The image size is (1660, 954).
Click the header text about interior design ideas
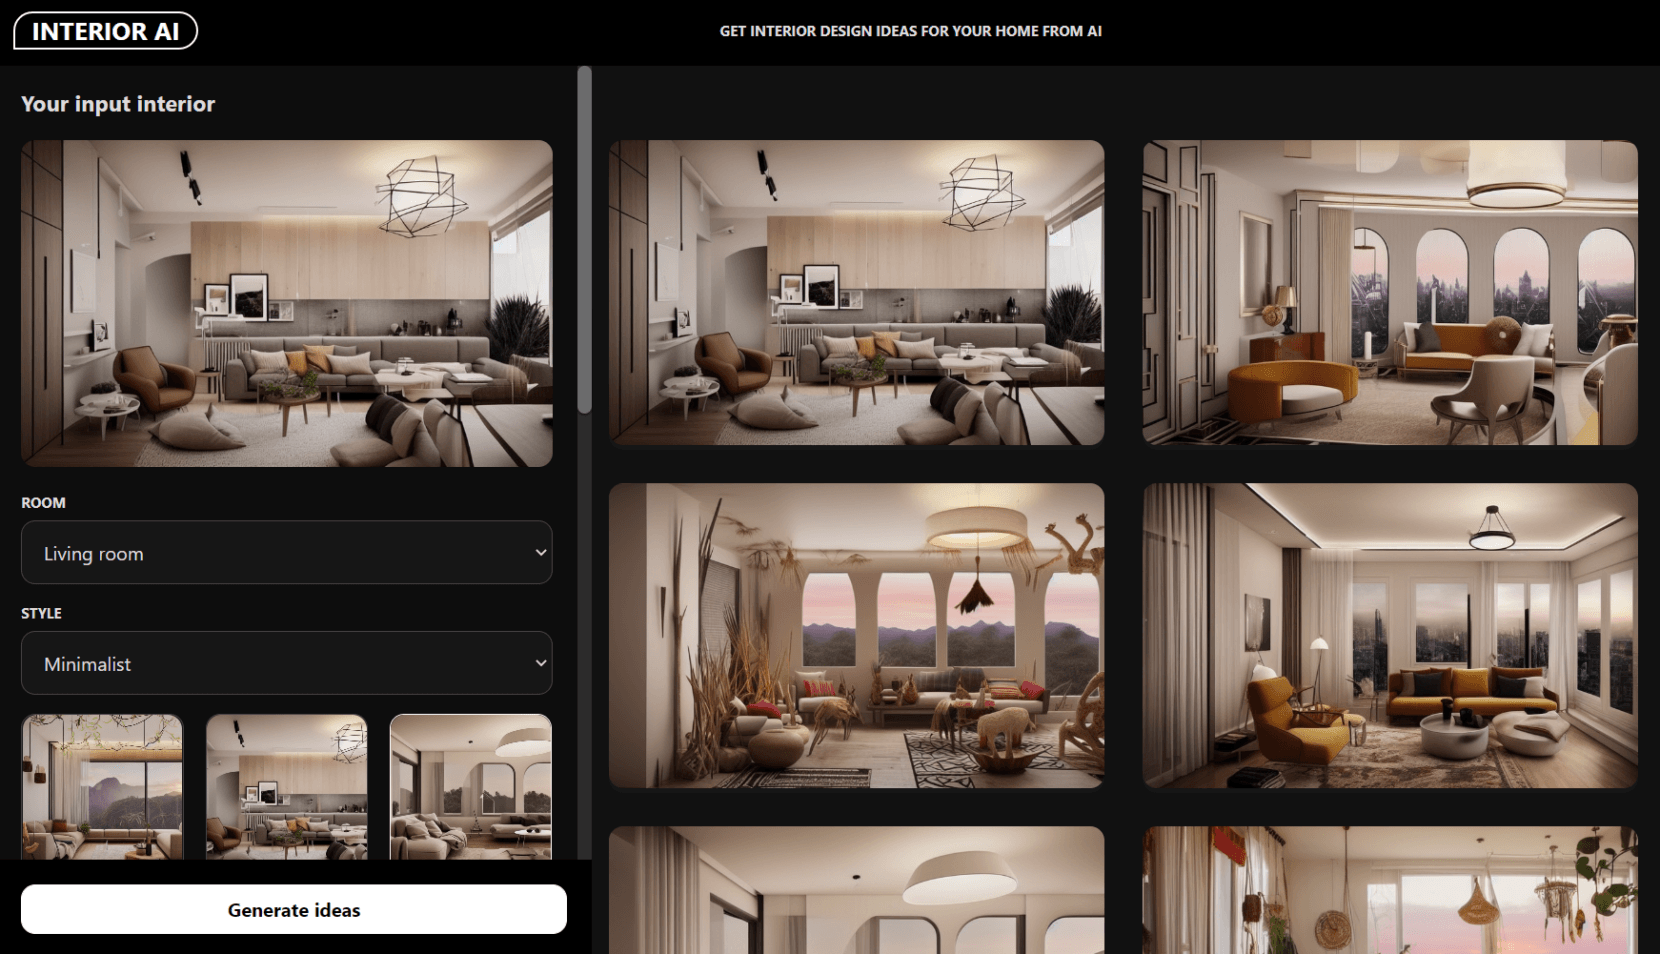[908, 31]
